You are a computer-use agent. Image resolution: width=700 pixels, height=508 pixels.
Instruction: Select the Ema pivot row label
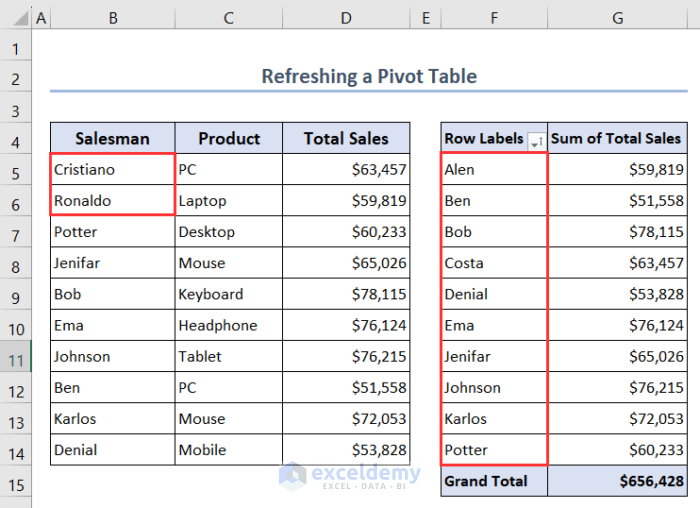(x=494, y=325)
